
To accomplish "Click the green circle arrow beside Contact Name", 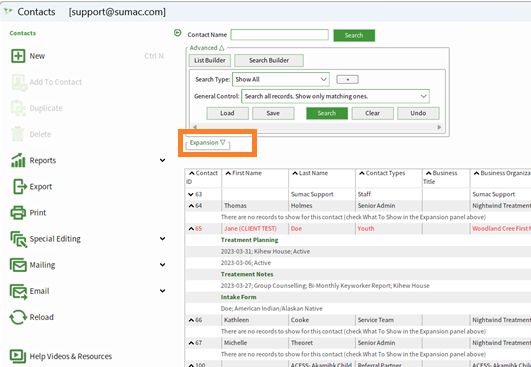I will (177, 33).
